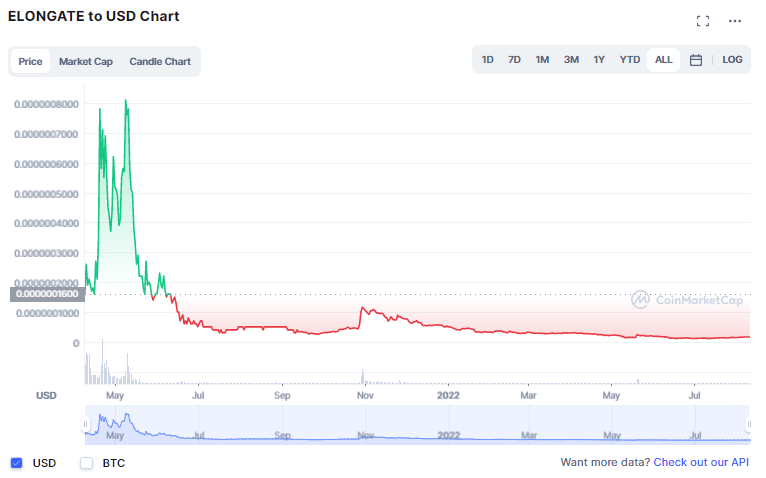Grab the left range navigator handle
766x478 pixels.
pyautogui.click(x=85, y=424)
